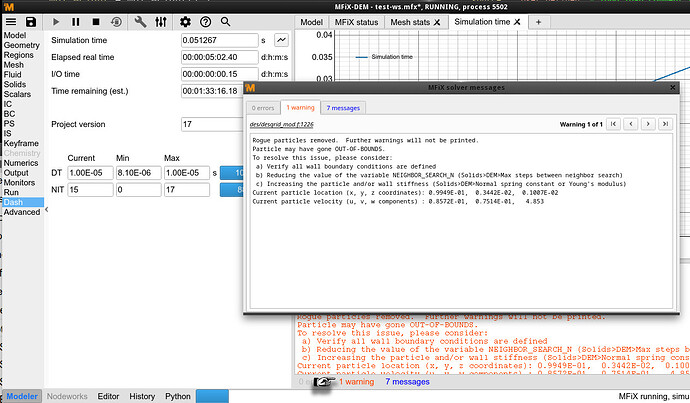Image resolution: width=690 pixels, height=403 pixels.
Task: Pause the running simulation
Action: [76, 22]
